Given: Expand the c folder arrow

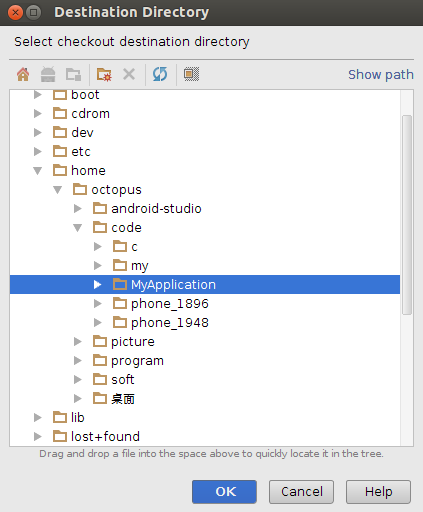Looking at the screenshot, I should [x=98, y=247].
